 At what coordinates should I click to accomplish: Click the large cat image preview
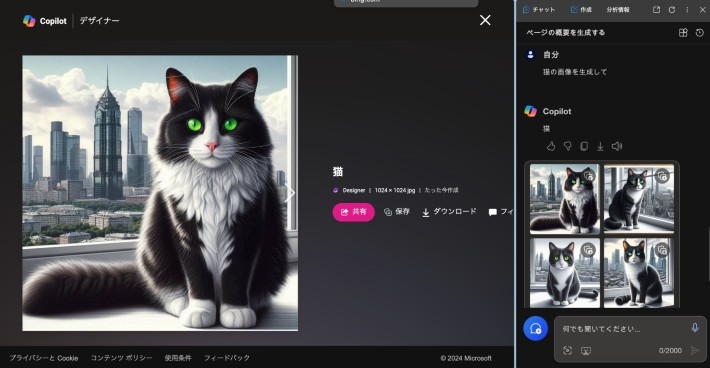[160, 193]
